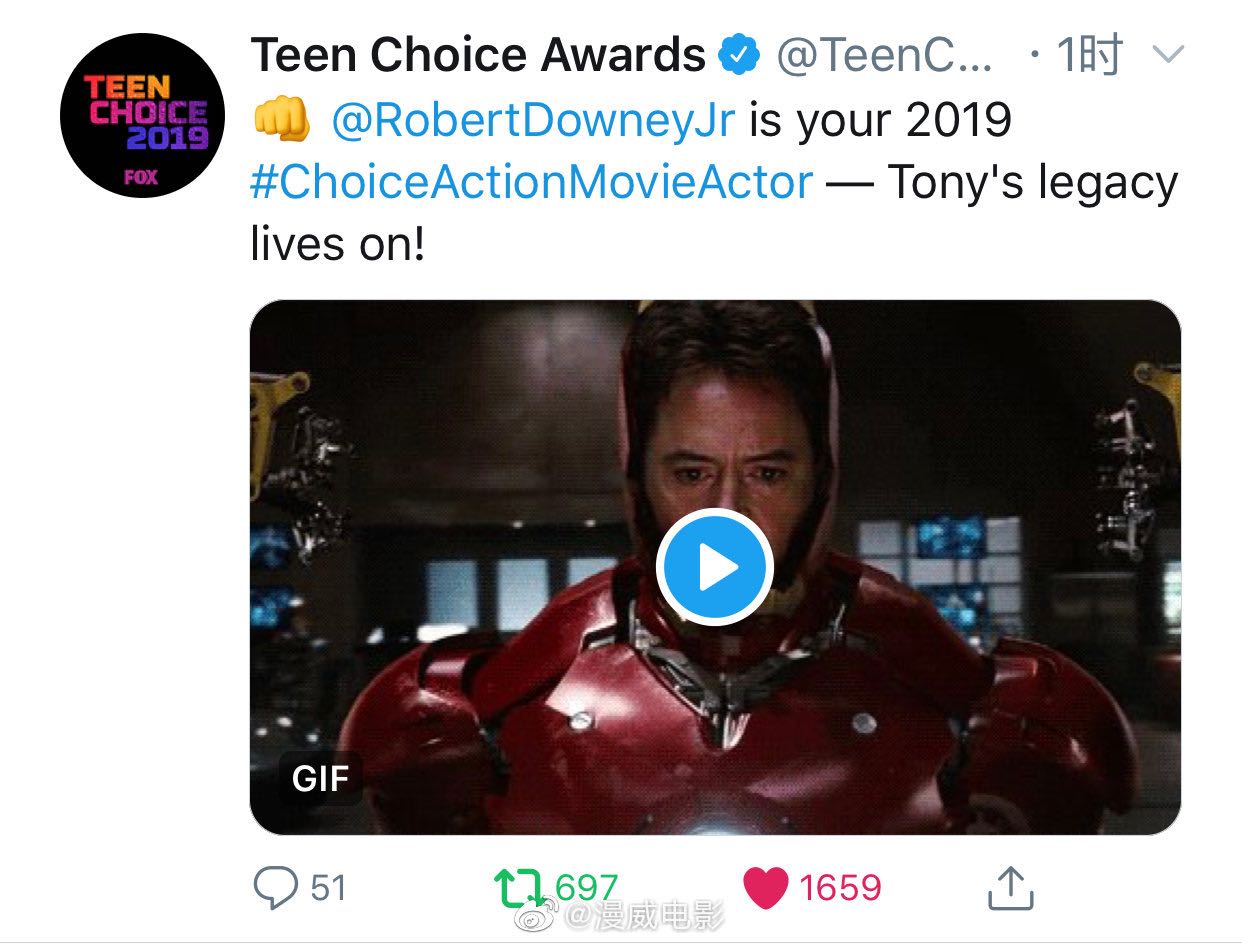This screenshot has height=945, width=1242.
Task: Open the Teen Choice 2019 profile avatar
Action: (x=142, y=116)
